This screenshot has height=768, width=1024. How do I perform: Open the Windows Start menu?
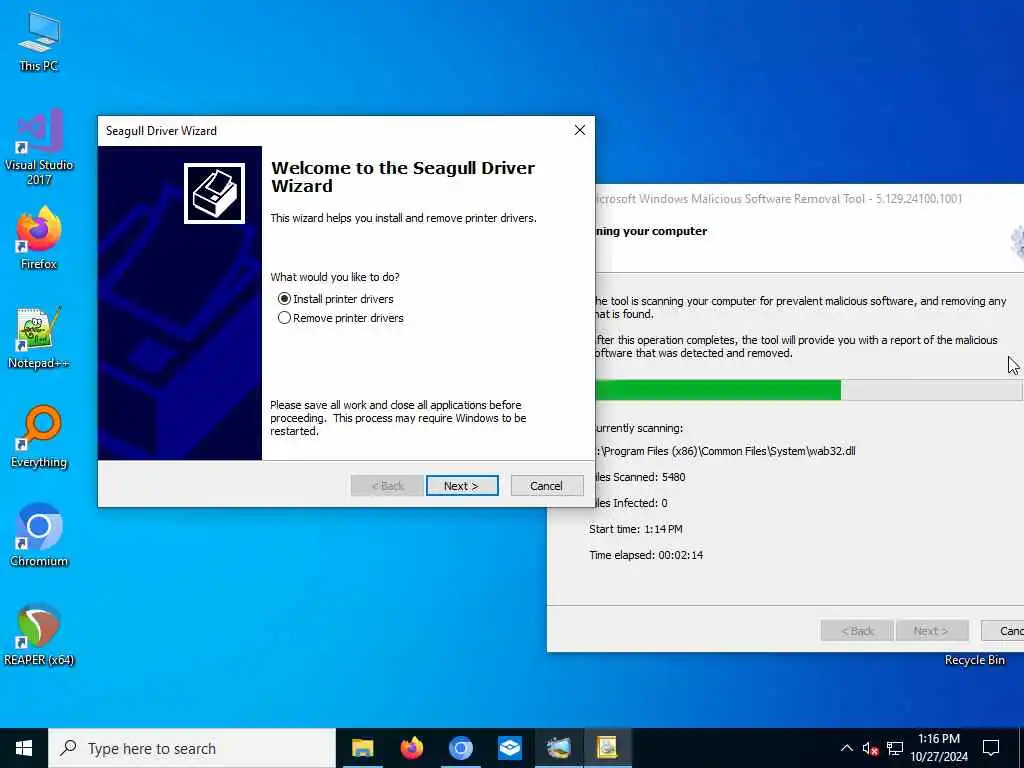click(24, 748)
